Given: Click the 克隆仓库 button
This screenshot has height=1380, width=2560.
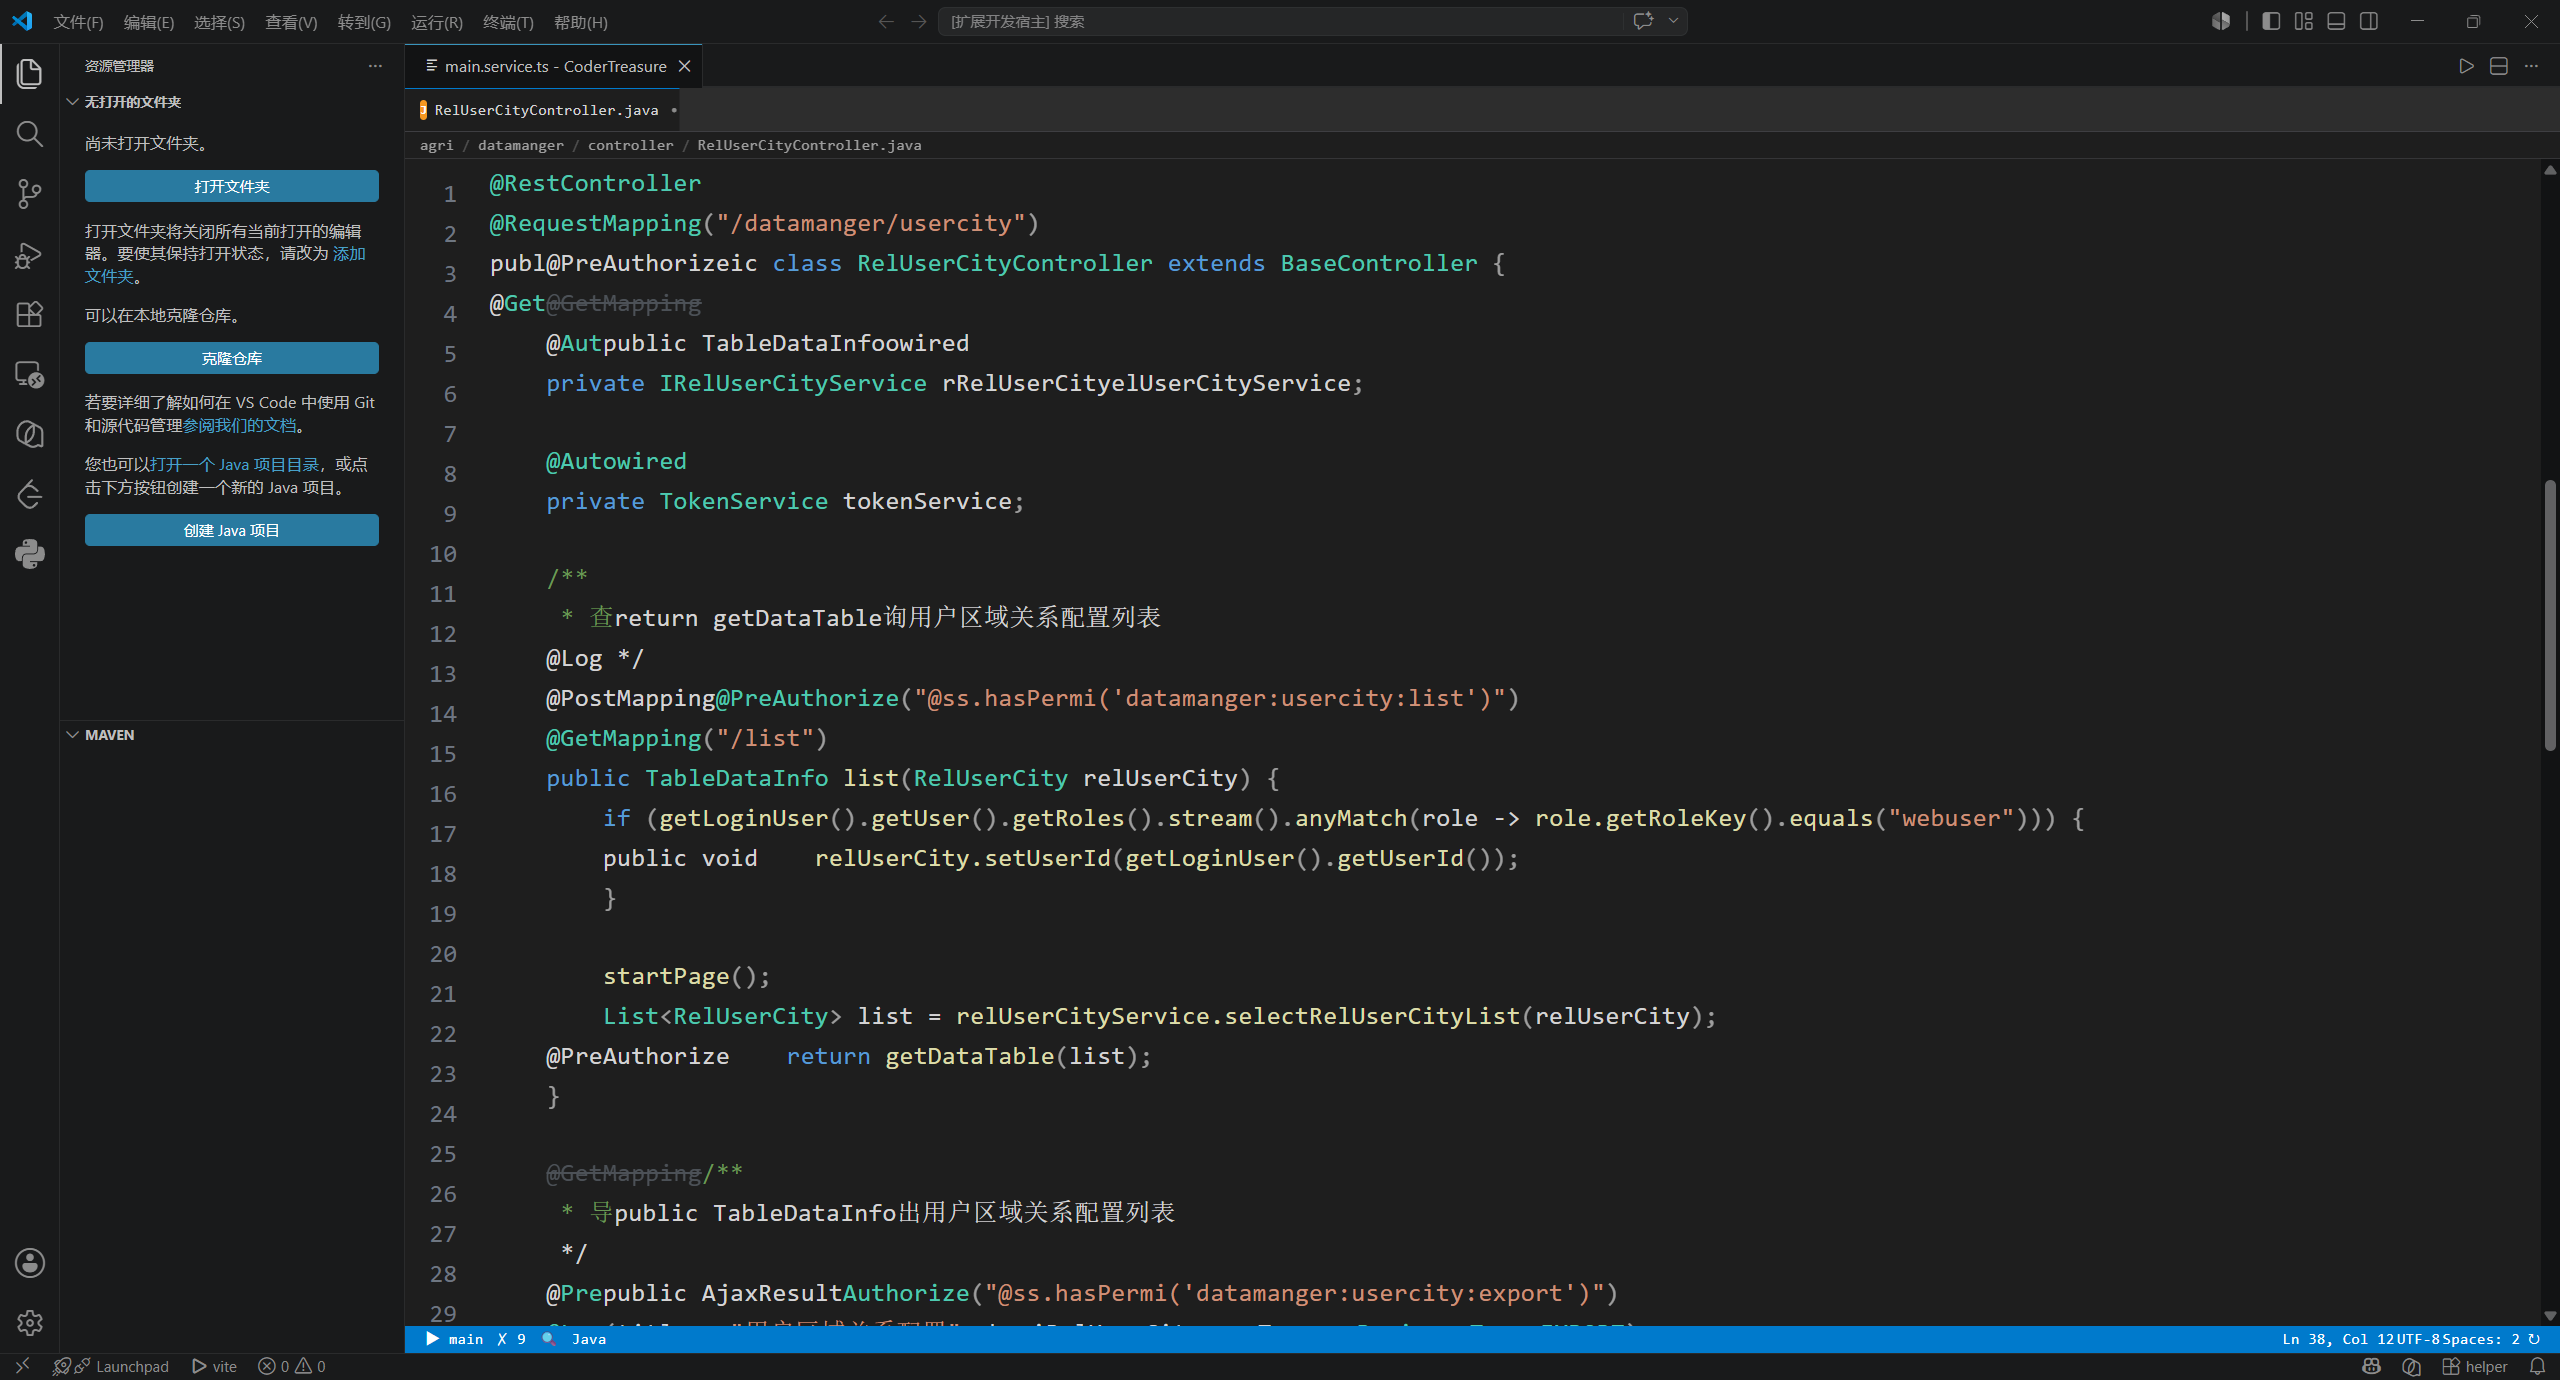Looking at the screenshot, I should (x=232, y=358).
